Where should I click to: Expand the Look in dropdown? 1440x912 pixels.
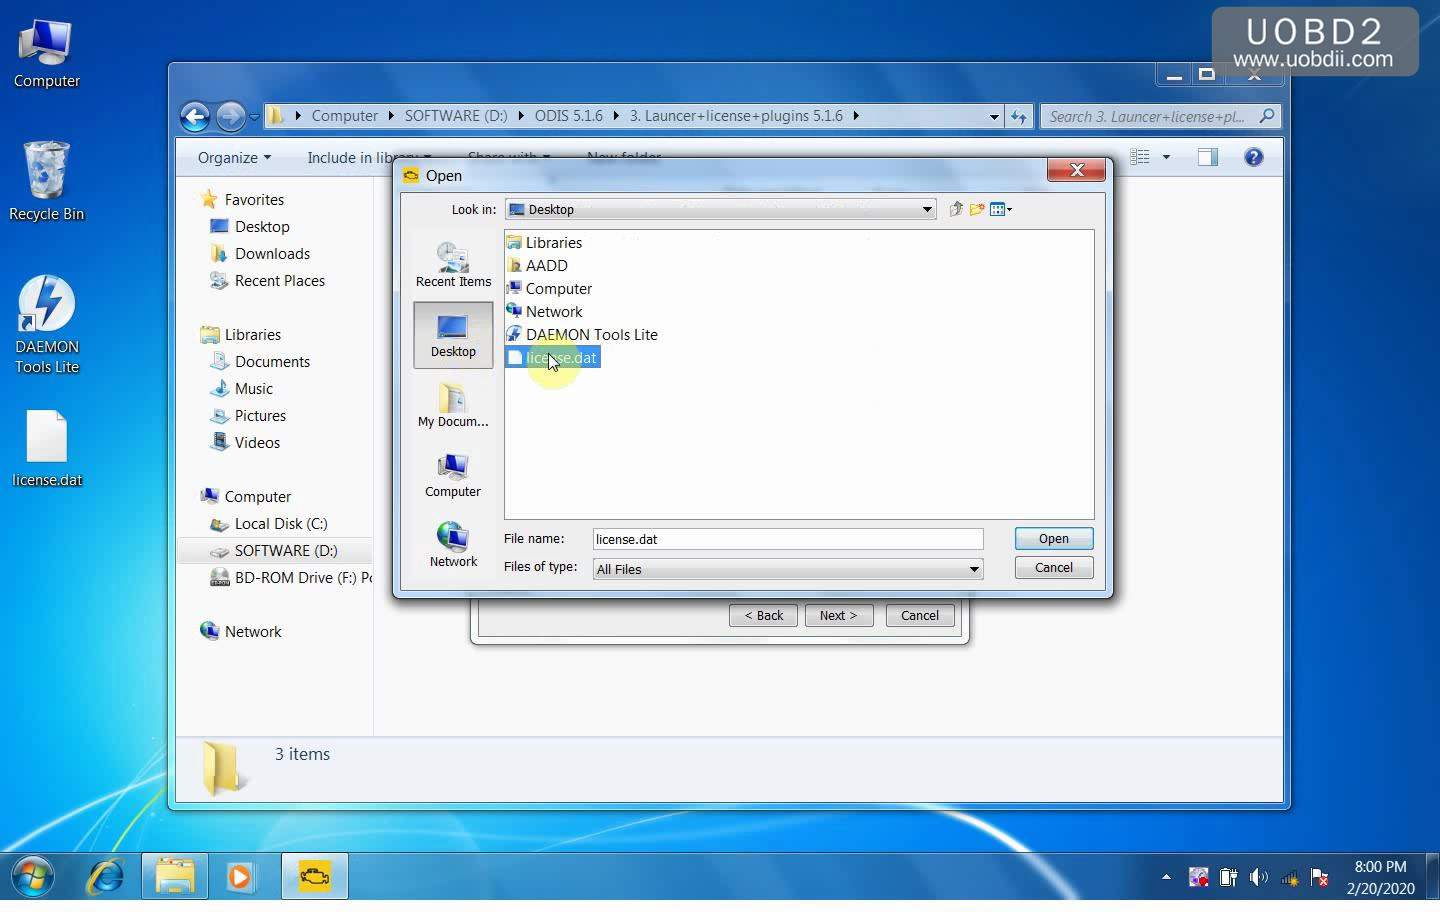point(927,209)
